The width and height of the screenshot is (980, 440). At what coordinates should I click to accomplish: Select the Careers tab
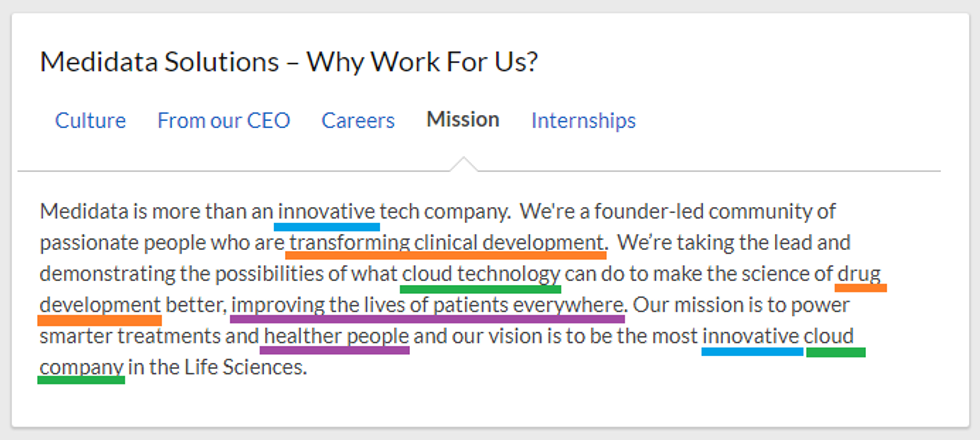(x=358, y=121)
